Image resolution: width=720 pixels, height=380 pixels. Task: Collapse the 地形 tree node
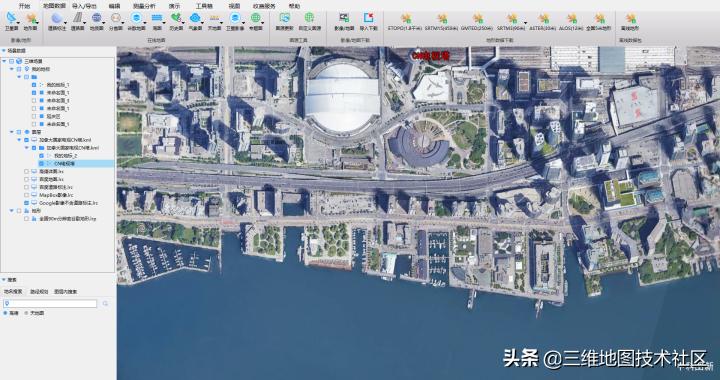[x=12, y=211]
